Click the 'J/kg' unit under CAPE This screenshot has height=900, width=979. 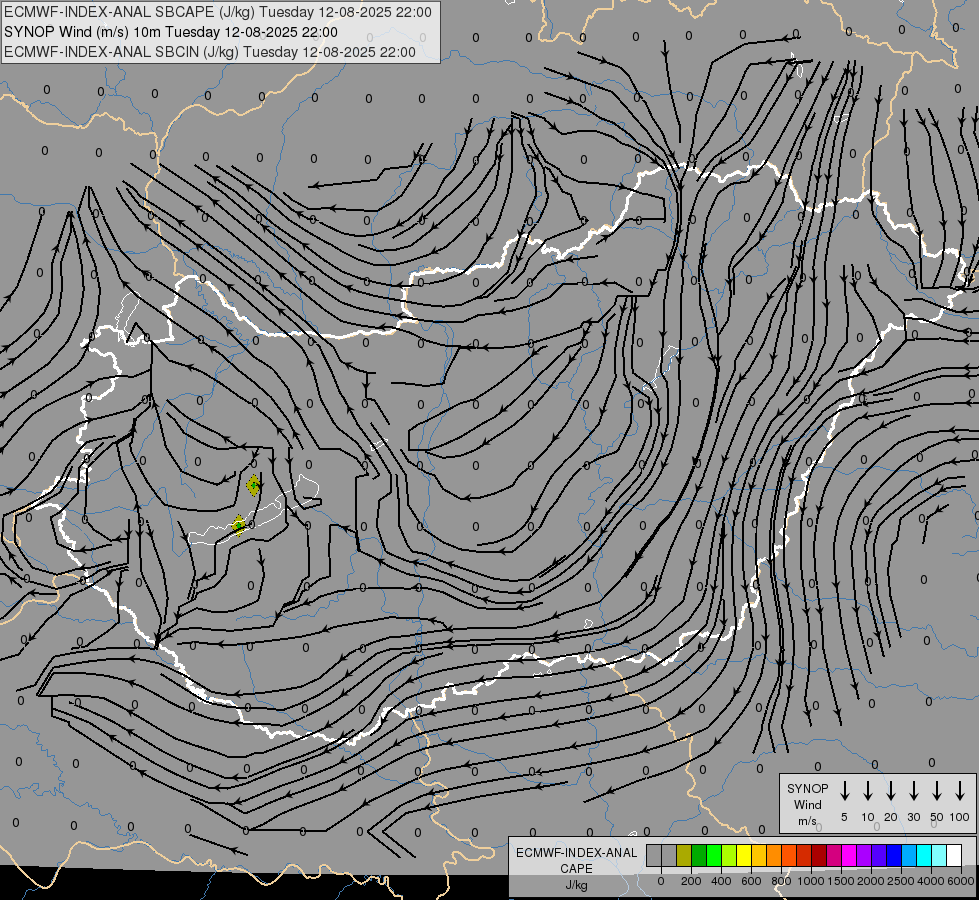576,885
